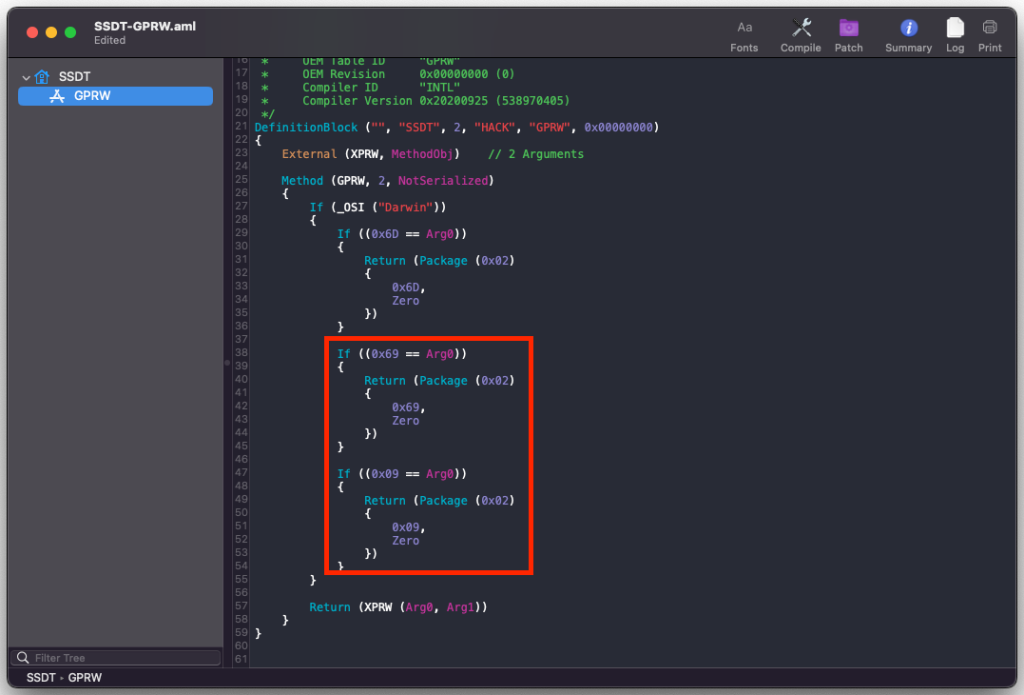Screen dimensions: 1024x695
Task: Select the GPRW entry in the tree
Action: [x=92, y=96]
